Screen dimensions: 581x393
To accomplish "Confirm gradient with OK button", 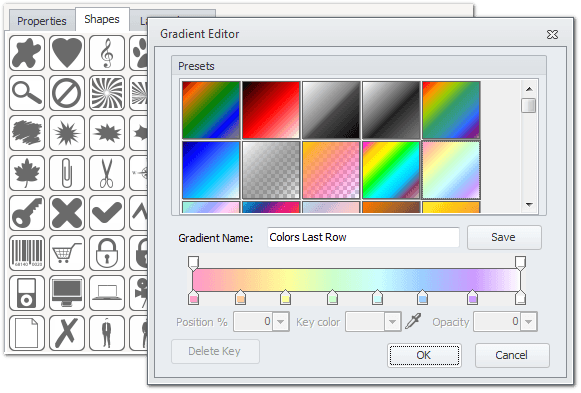I will 424,355.
